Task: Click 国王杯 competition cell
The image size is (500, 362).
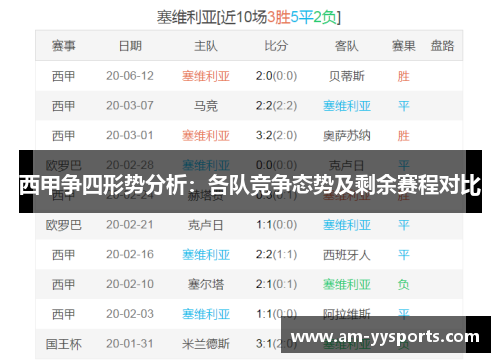Action: click(63, 344)
